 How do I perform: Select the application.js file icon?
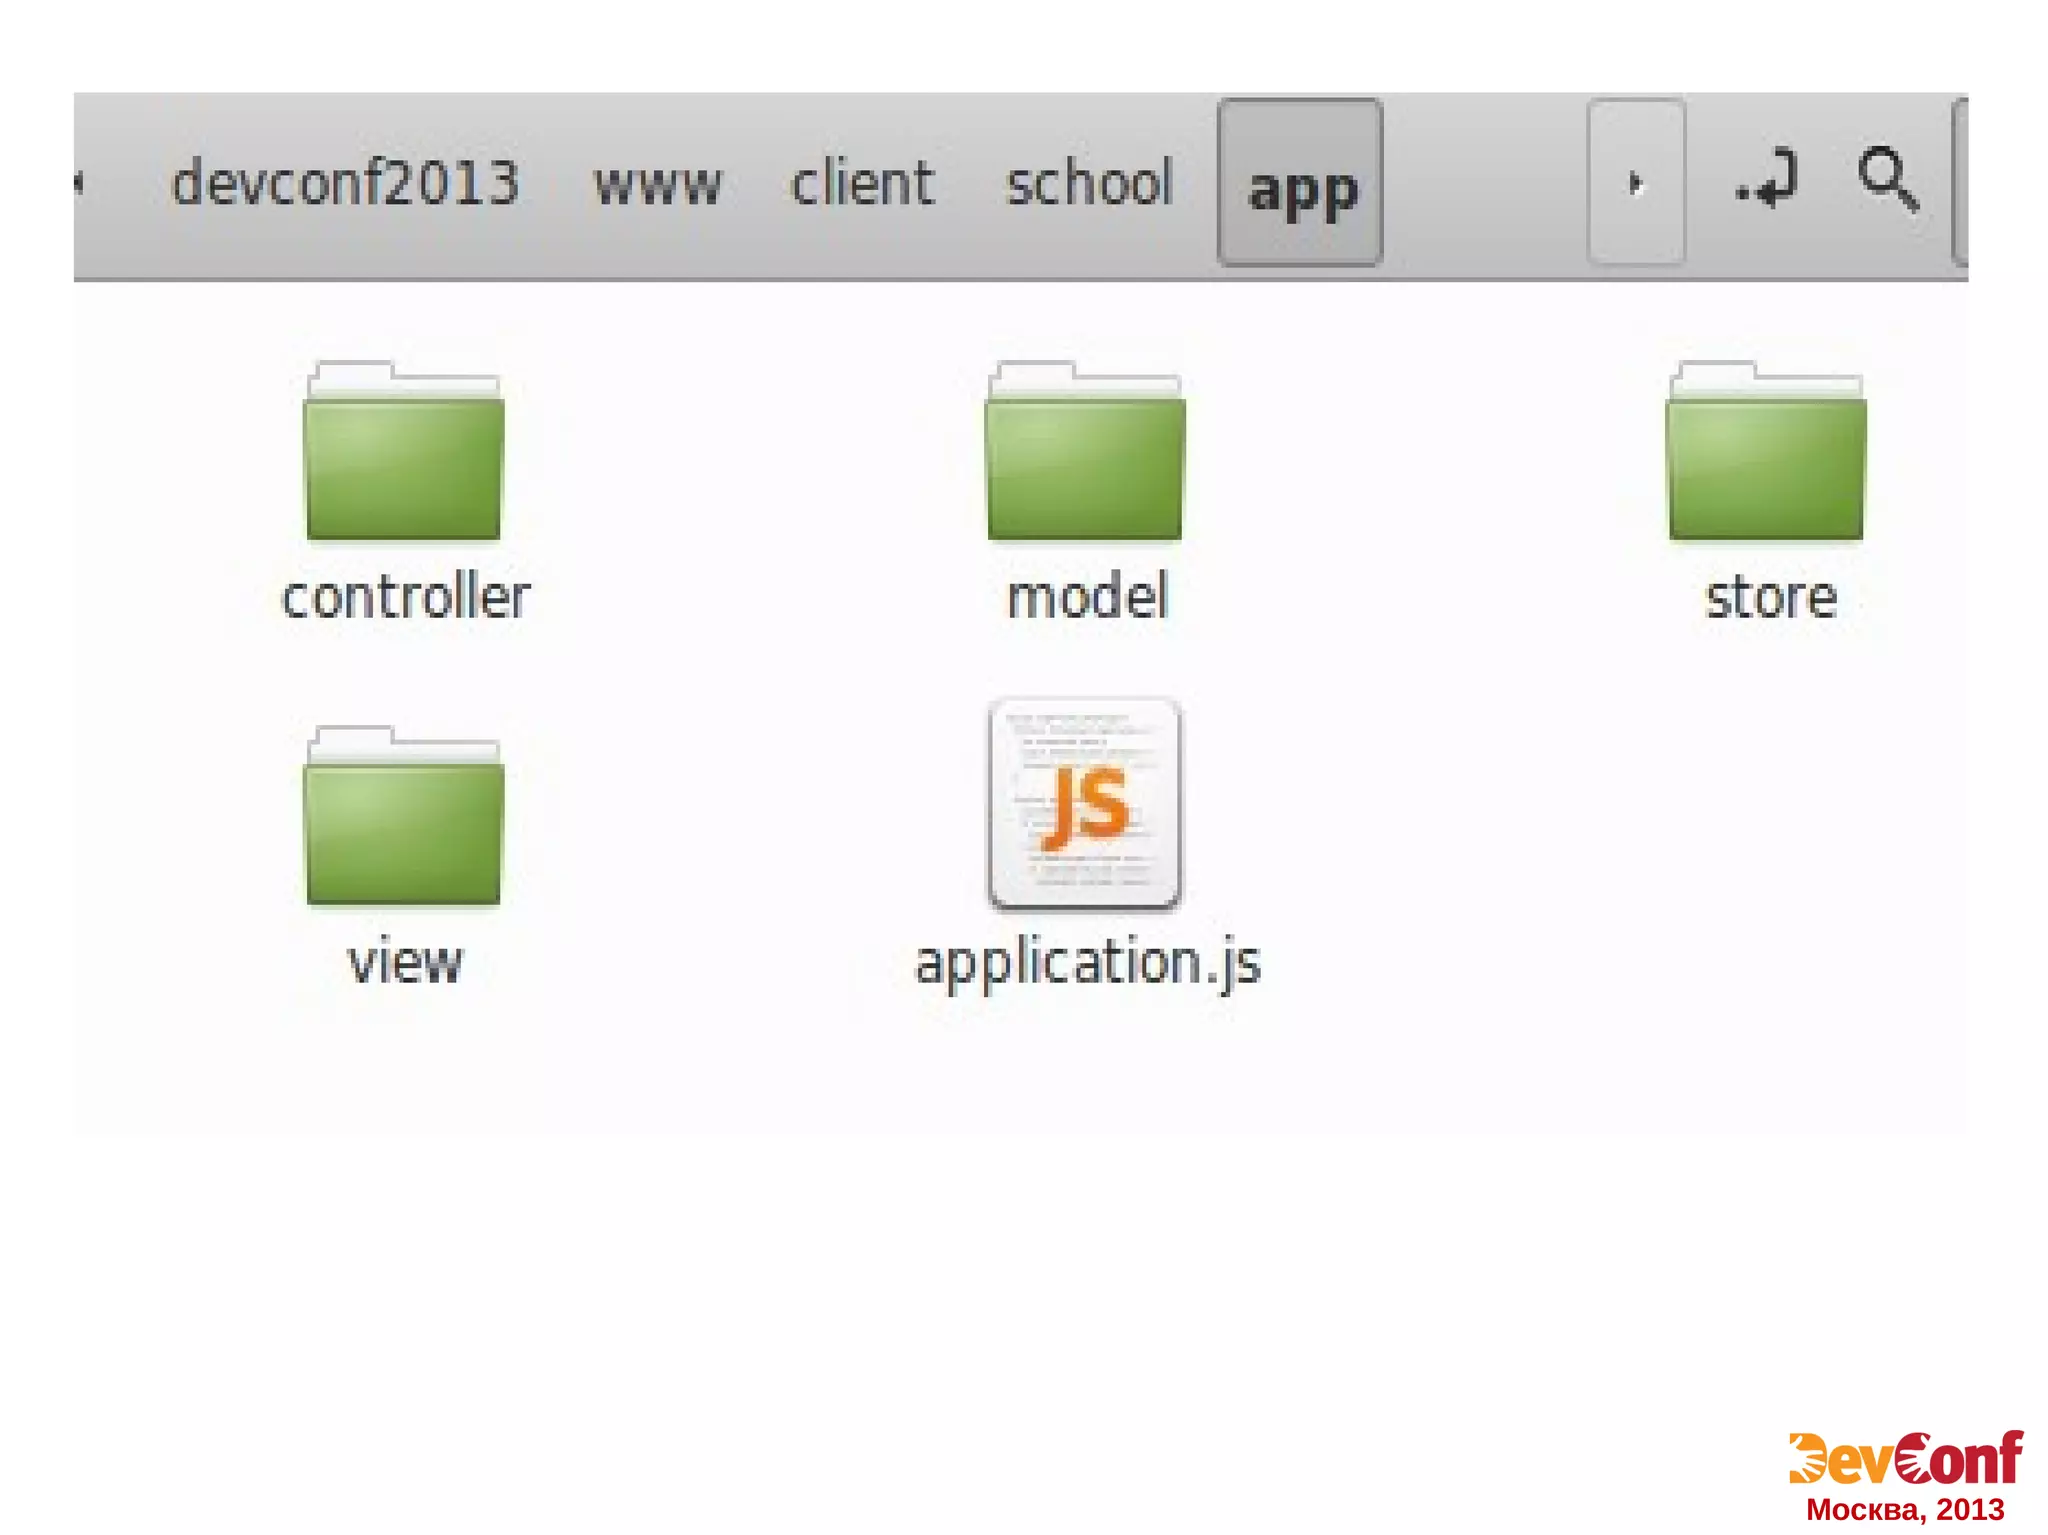click(1085, 805)
